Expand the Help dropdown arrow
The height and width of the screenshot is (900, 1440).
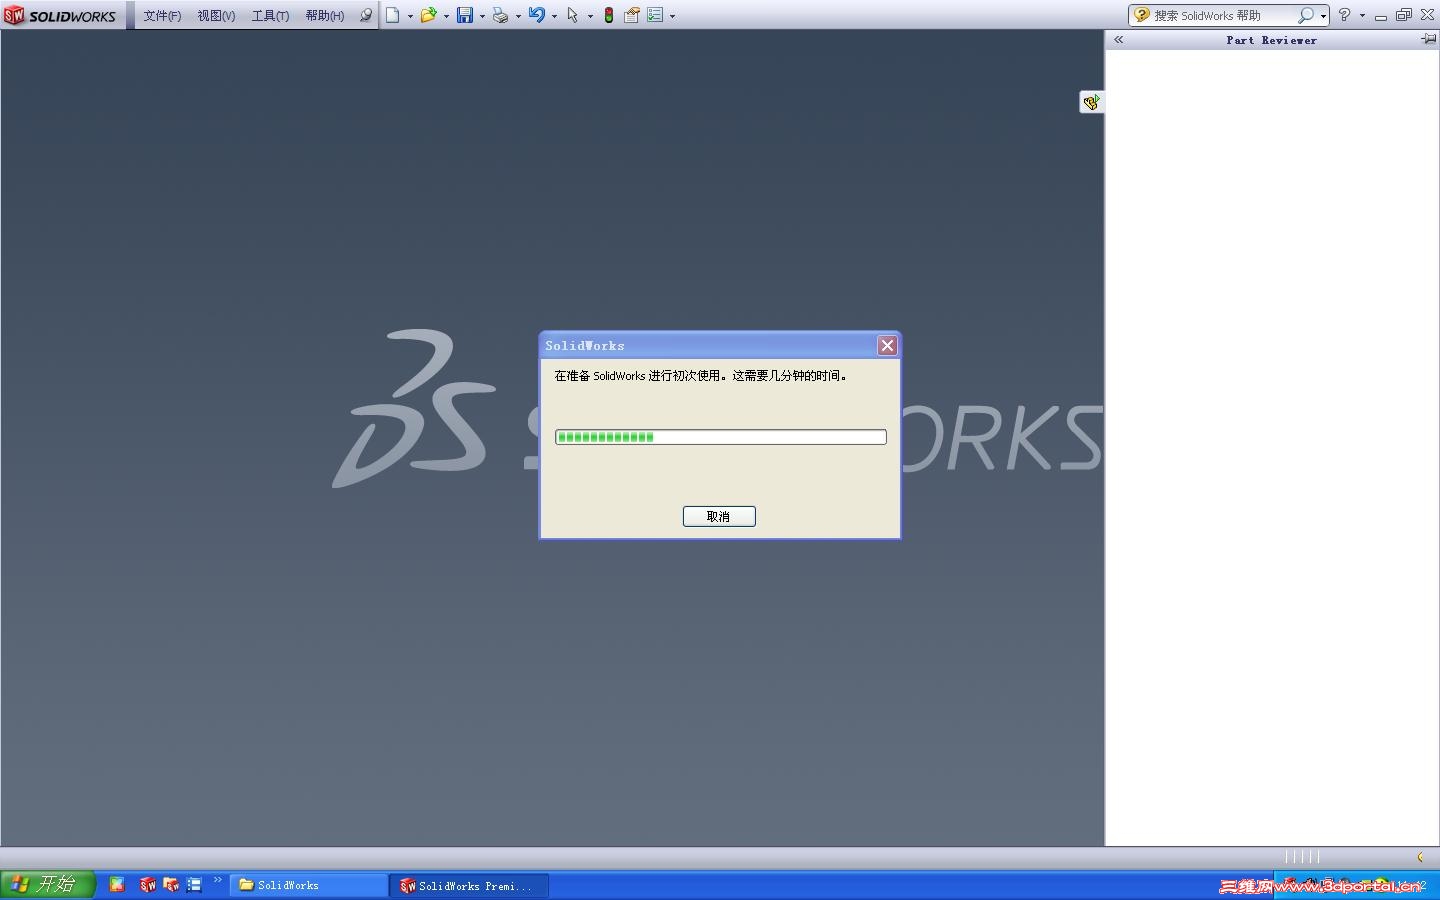tap(1362, 16)
